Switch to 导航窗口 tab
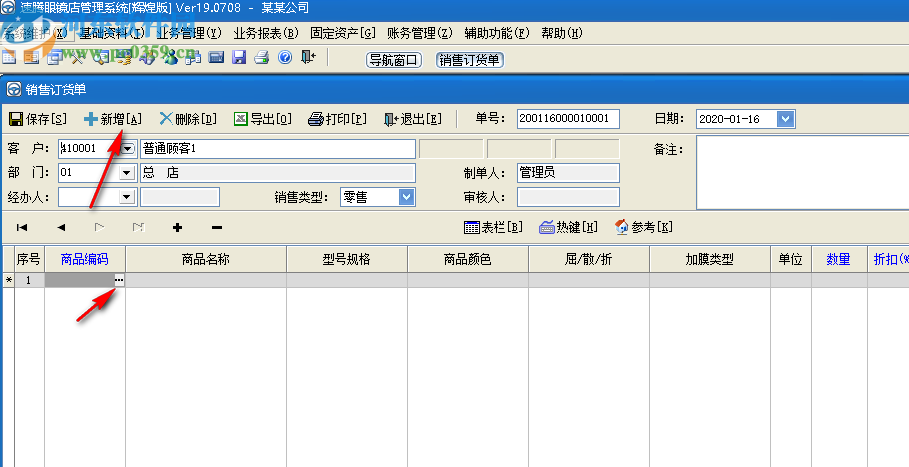The width and height of the screenshot is (909, 467). pyautogui.click(x=394, y=60)
